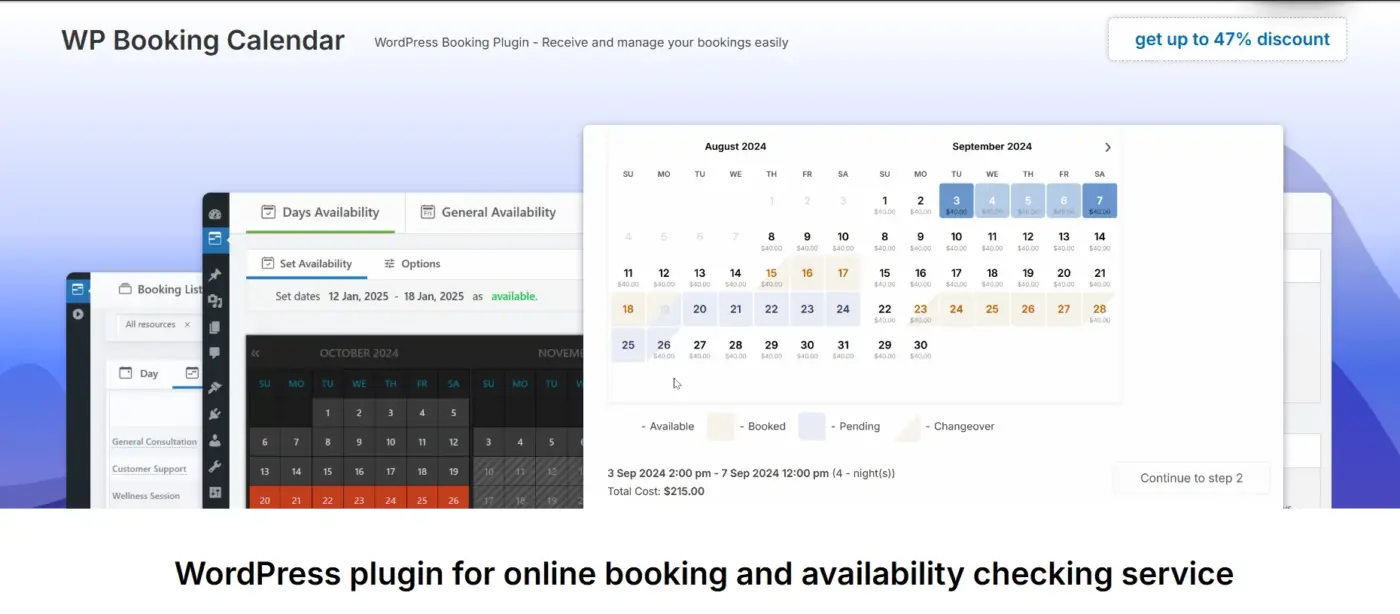Image resolution: width=1400 pixels, height=614 pixels.
Task: Select the Day view tab
Action: 139,373
